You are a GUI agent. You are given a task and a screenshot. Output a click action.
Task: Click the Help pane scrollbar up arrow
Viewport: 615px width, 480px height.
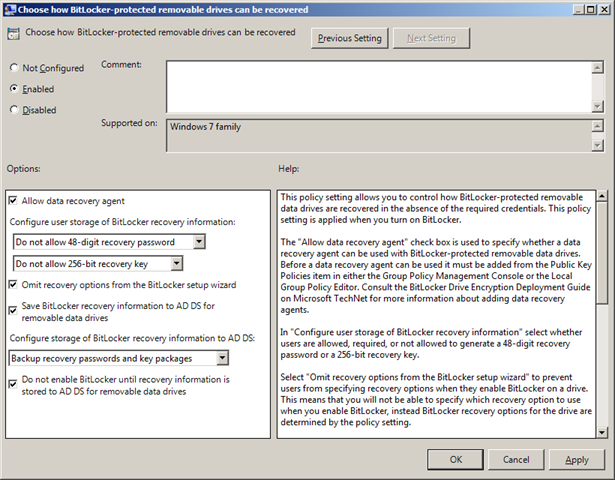(x=601, y=196)
